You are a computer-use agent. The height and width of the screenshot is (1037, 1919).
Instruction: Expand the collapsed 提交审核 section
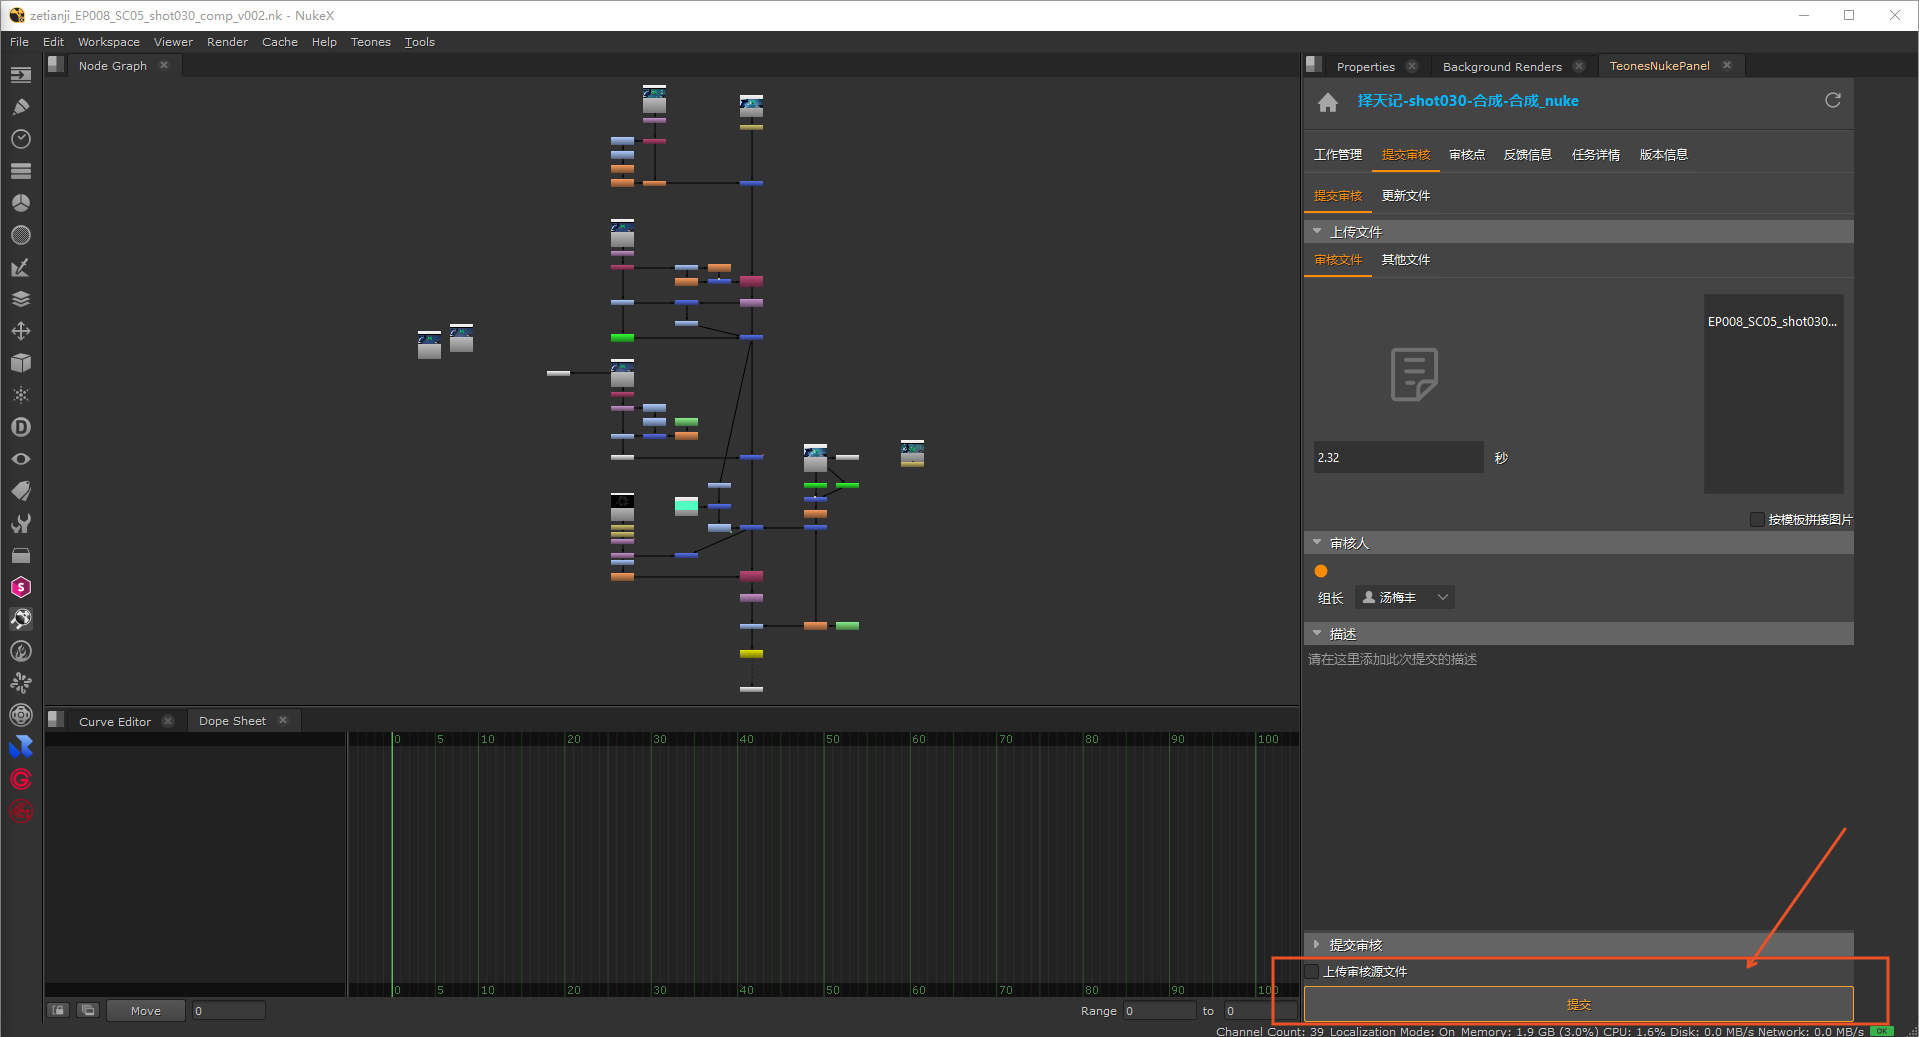[1317, 944]
